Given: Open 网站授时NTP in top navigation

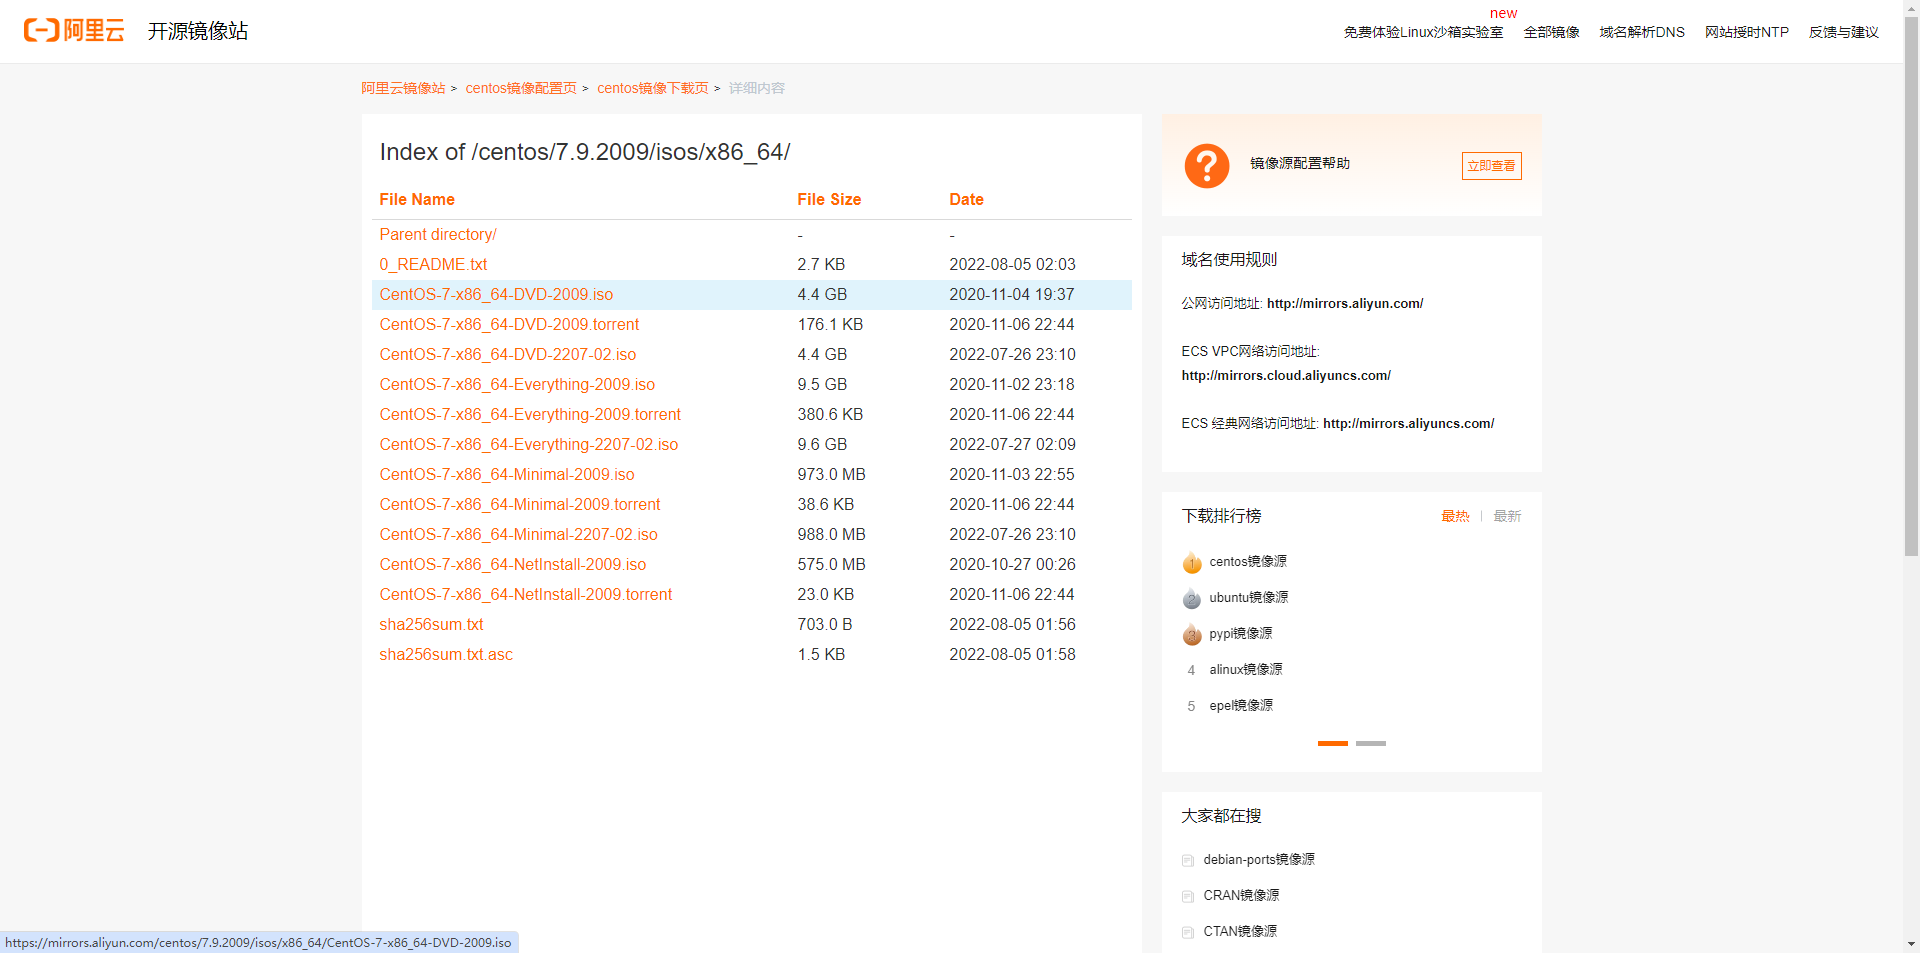Looking at the screenshot, I should pos(1747,32).
